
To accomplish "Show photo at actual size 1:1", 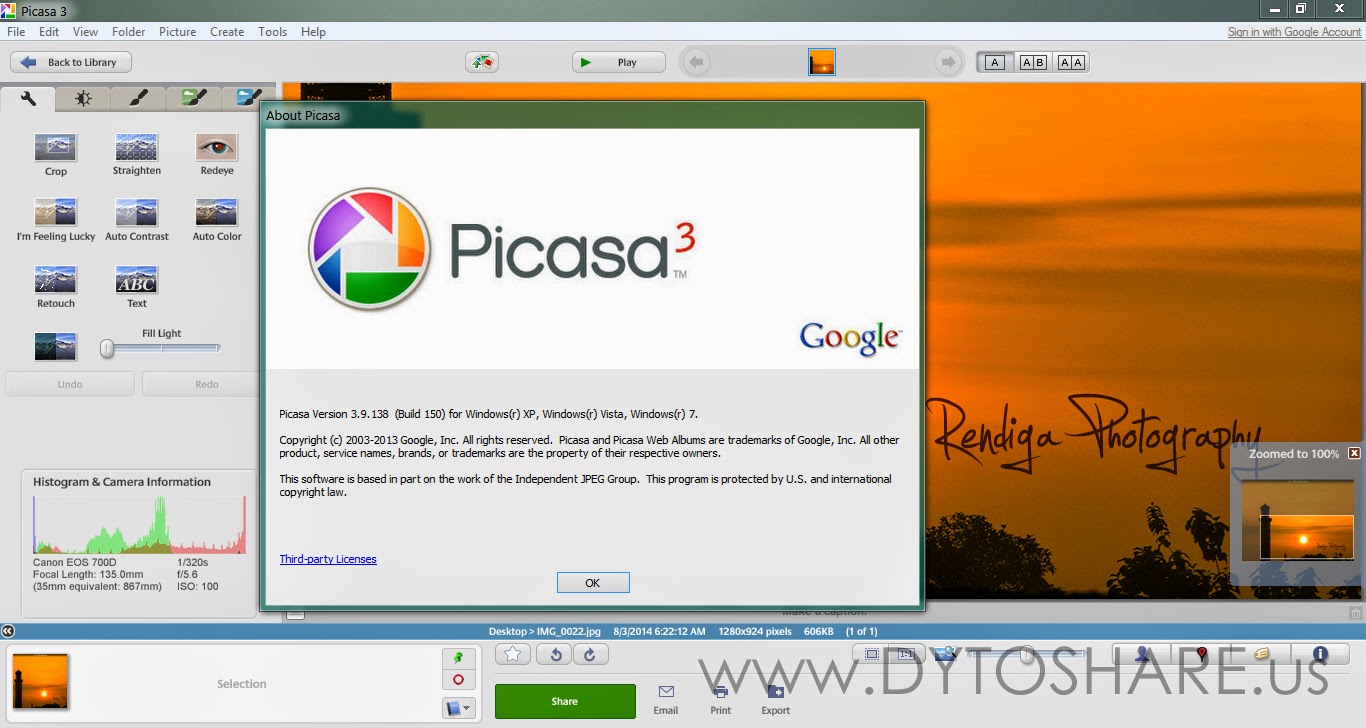I will click(906, 654).
